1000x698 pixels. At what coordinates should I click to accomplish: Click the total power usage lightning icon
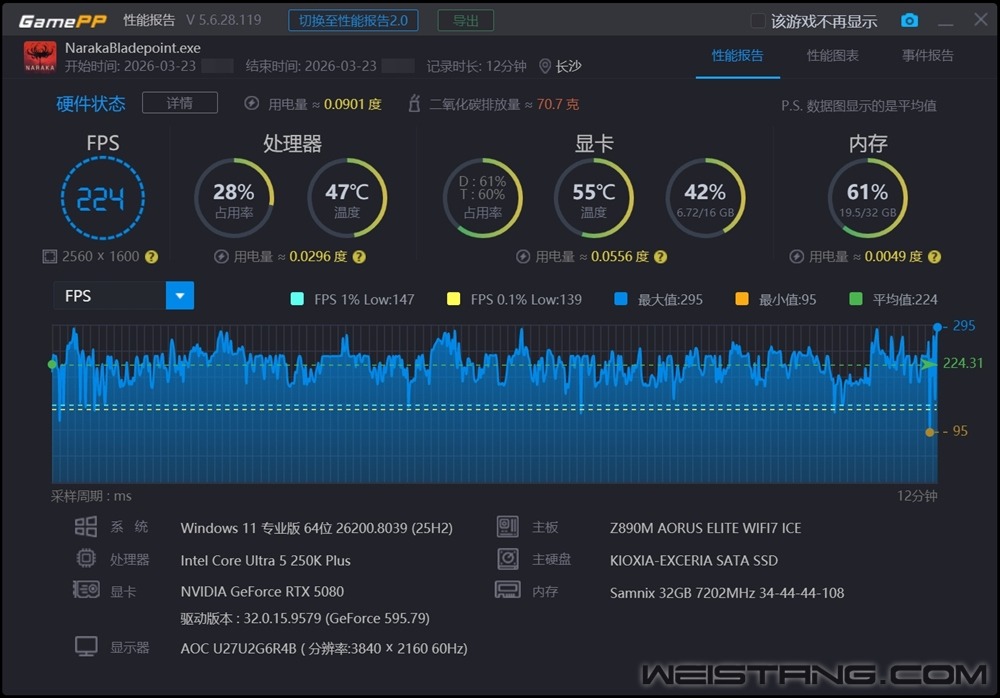click(252, 104)
